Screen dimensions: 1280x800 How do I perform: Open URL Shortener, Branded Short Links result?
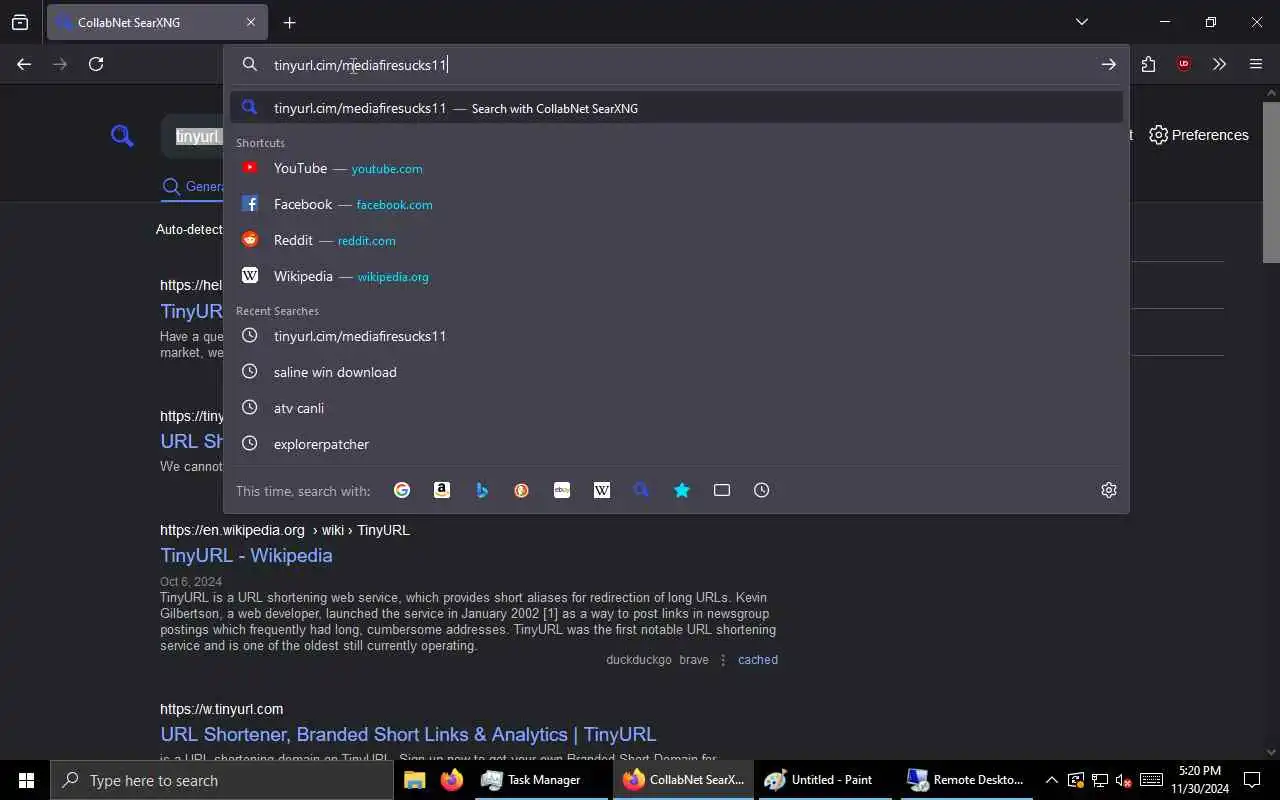[x=408, y=734]
